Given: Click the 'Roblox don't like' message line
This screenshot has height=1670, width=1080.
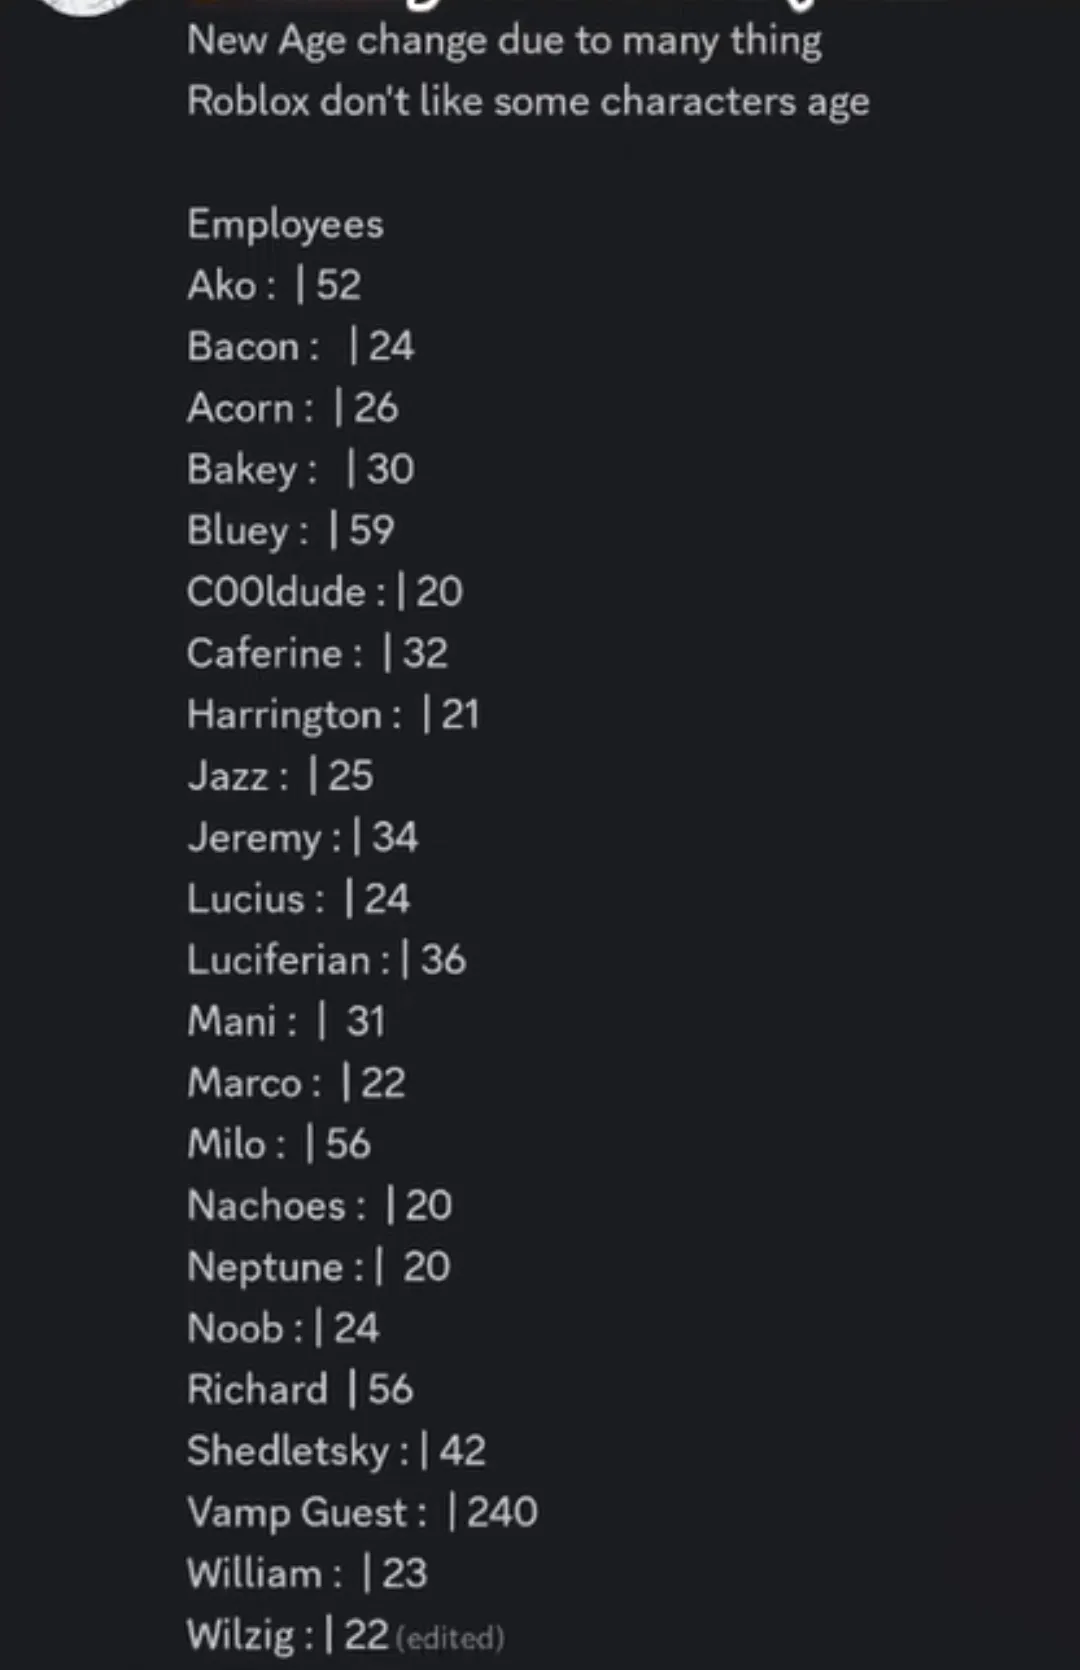Looking at the screenshot, I should 528,102.
